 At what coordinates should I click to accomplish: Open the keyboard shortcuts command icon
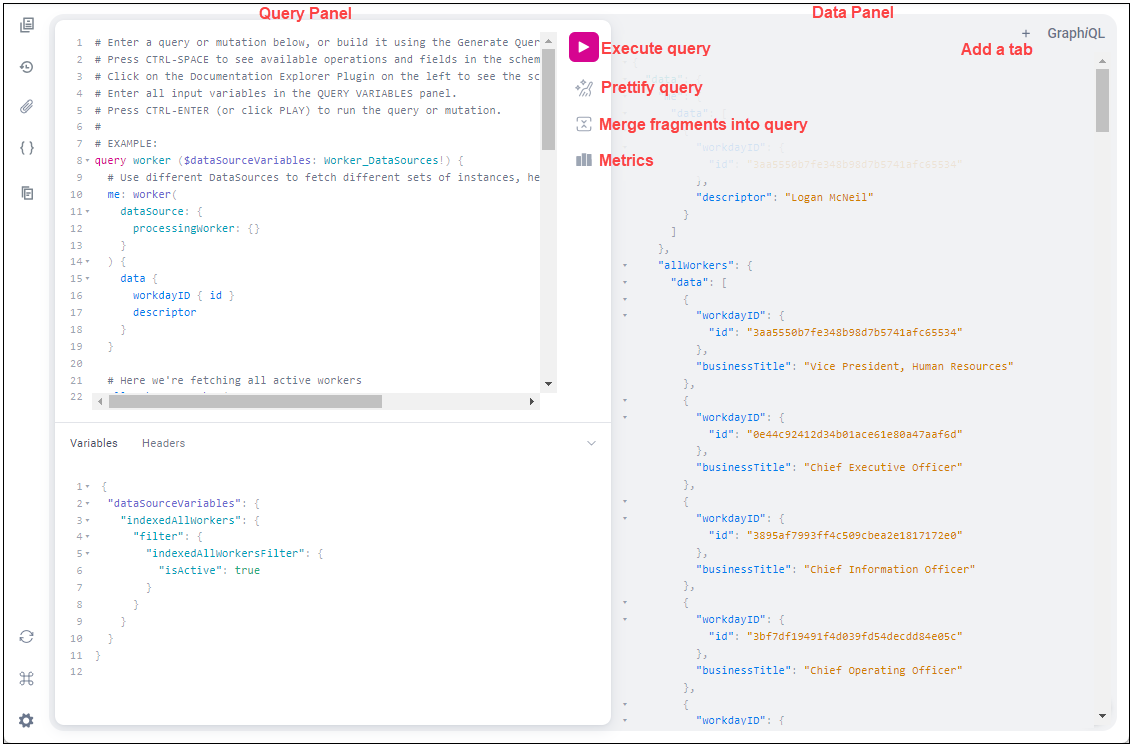coord(27,678)
